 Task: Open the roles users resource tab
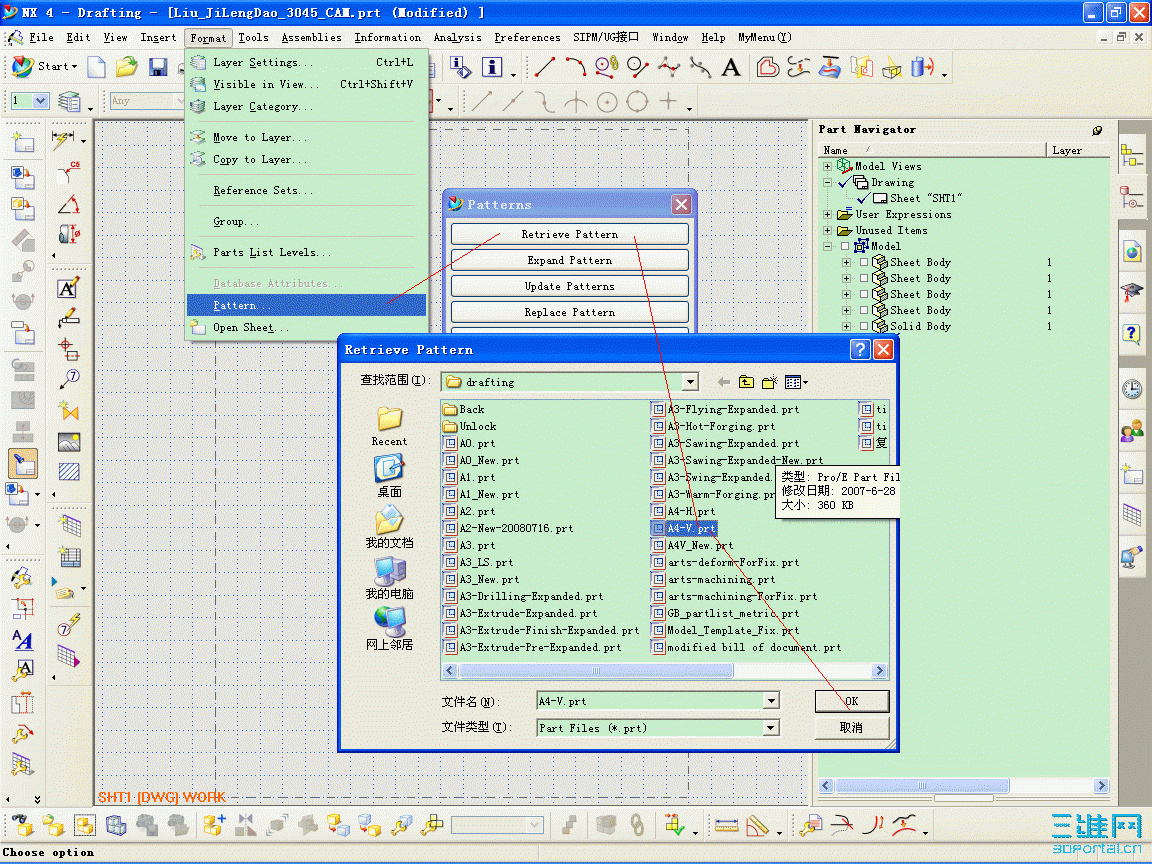(x=1132, y=431)
